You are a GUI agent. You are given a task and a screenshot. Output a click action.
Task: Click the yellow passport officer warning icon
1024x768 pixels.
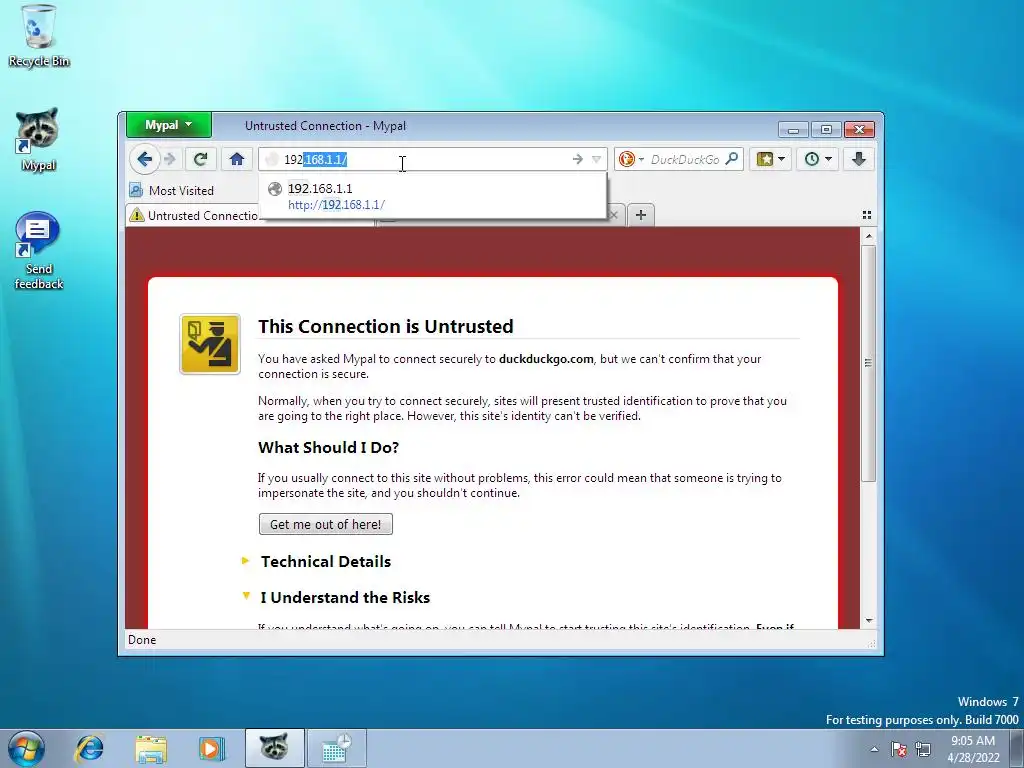[x=210, y=344]
